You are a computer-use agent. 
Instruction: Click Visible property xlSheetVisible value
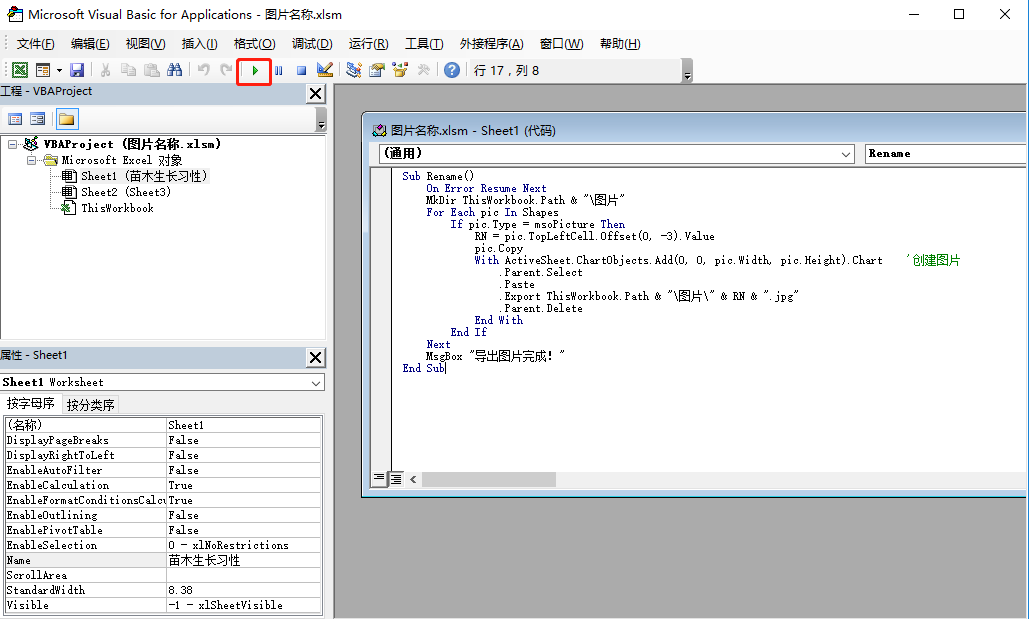click(x=243, y=605)
